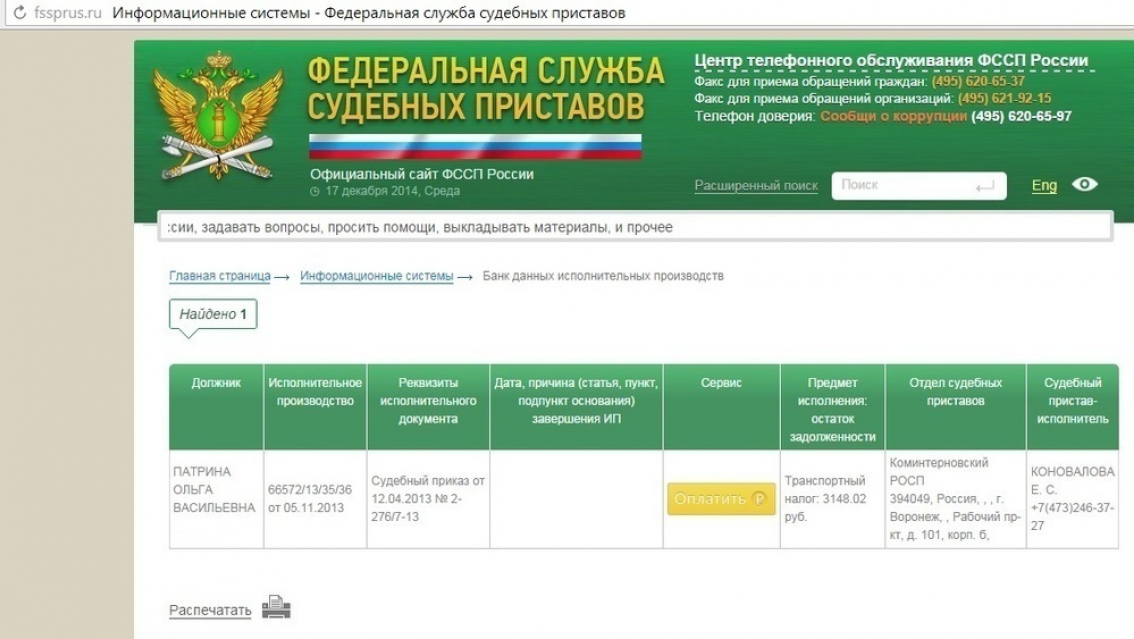1134x639 pixels.
Task: Select Транспортный налог: 3148.02 руб. cell
Action: pos(832,499)
